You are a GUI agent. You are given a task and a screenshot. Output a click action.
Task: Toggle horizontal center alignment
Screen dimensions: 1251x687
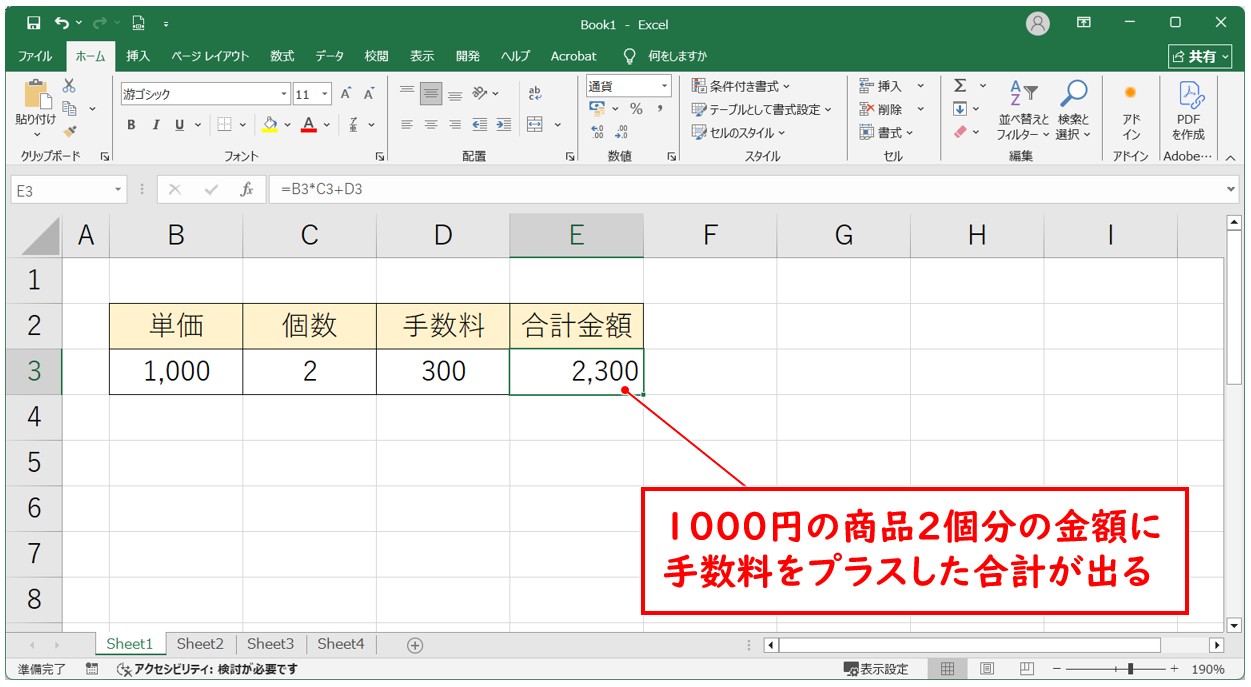tap(431, 125)
